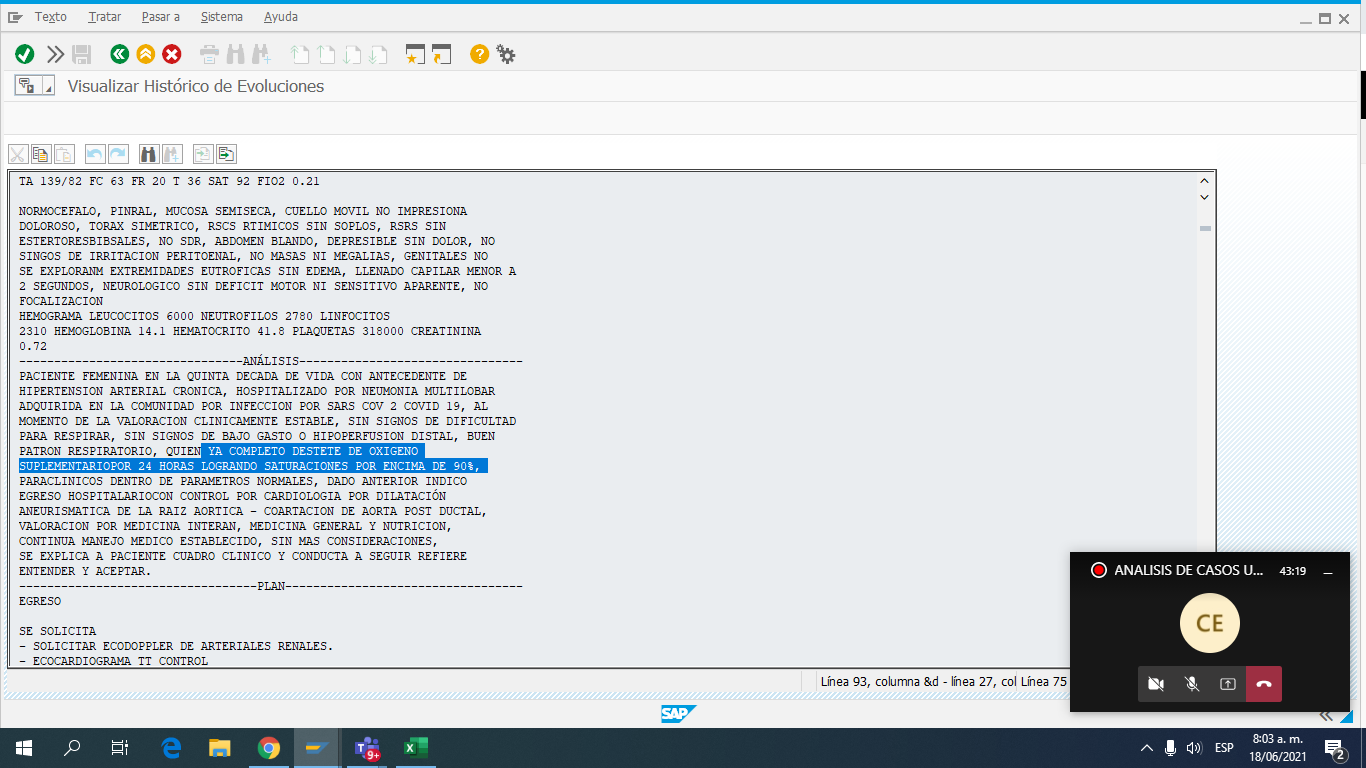1366x768 pixels.
Task: Expand the command field double-arrow
Action: click(55, 54)
